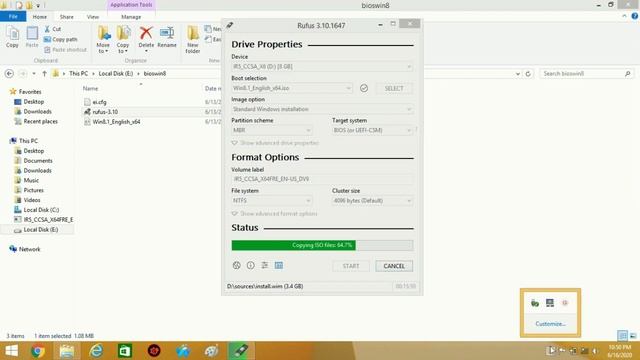Select Local Disk (C:) in navigation pane

click(41, 210)
